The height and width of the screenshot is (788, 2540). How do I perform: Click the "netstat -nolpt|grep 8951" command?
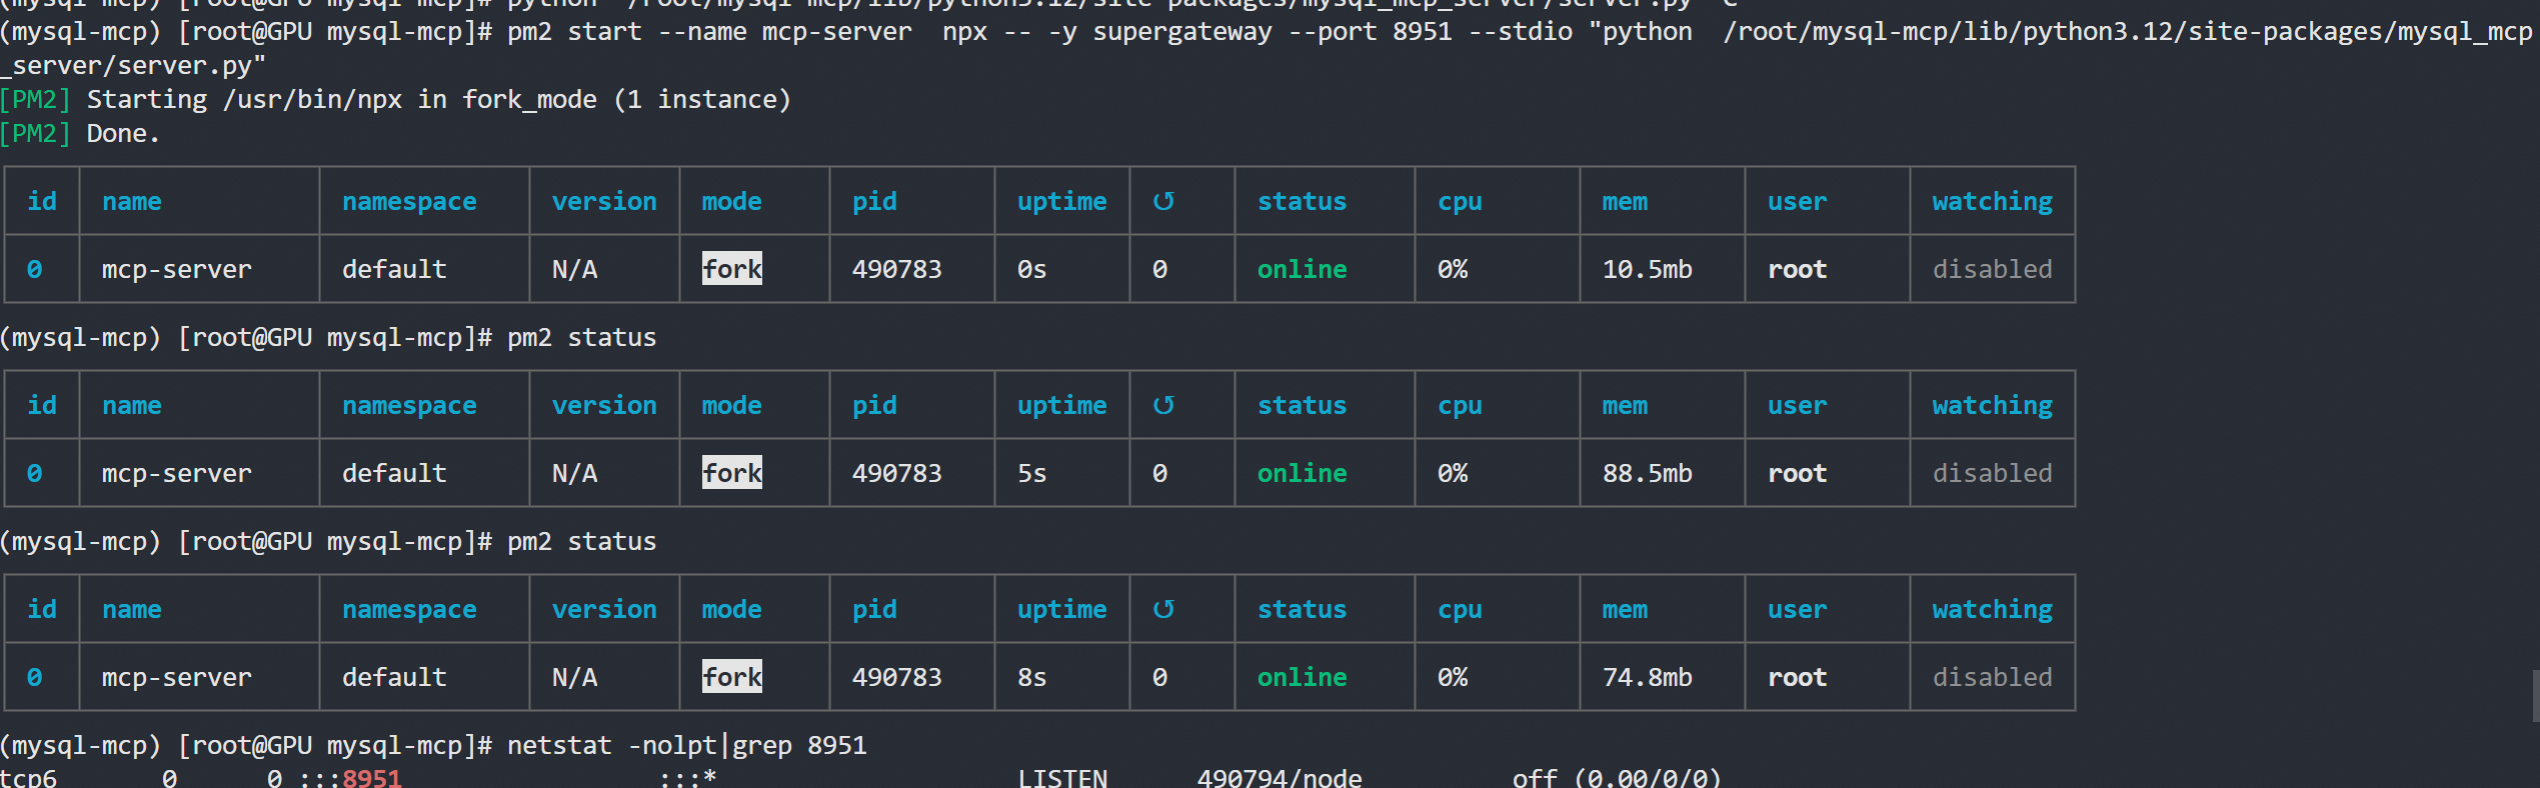[x=687, y=745]
